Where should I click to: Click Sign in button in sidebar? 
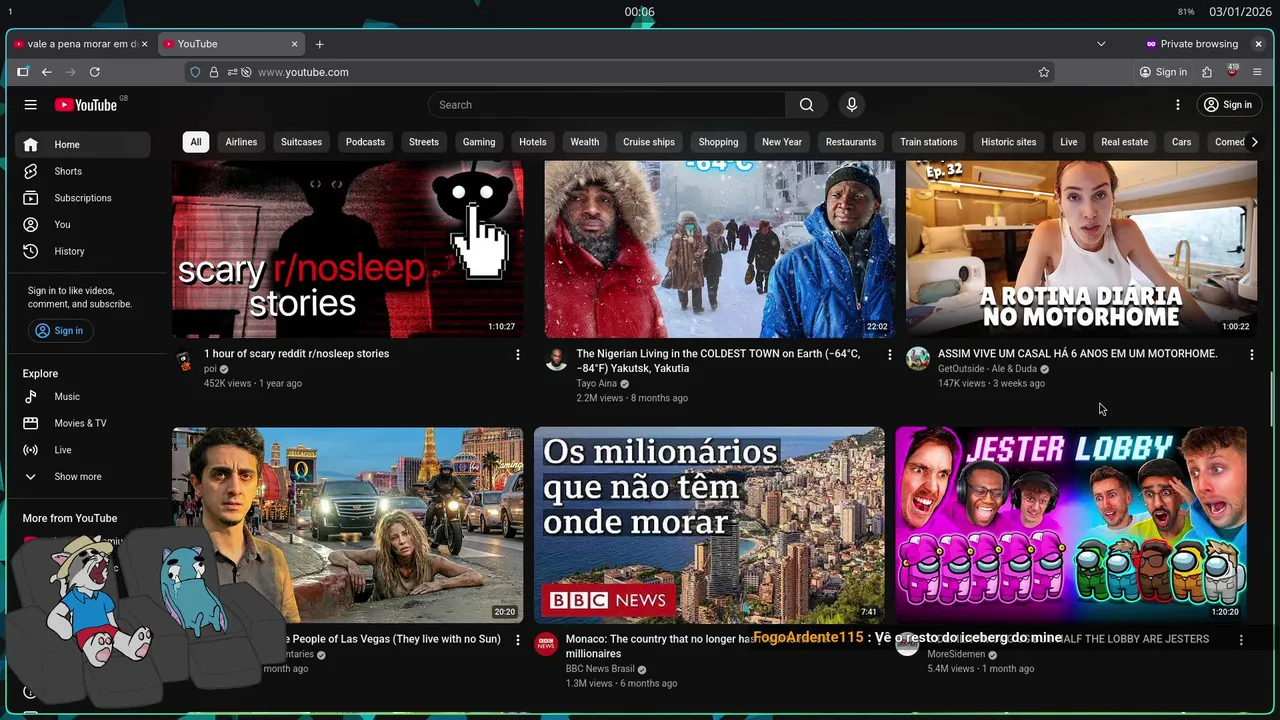60,331
